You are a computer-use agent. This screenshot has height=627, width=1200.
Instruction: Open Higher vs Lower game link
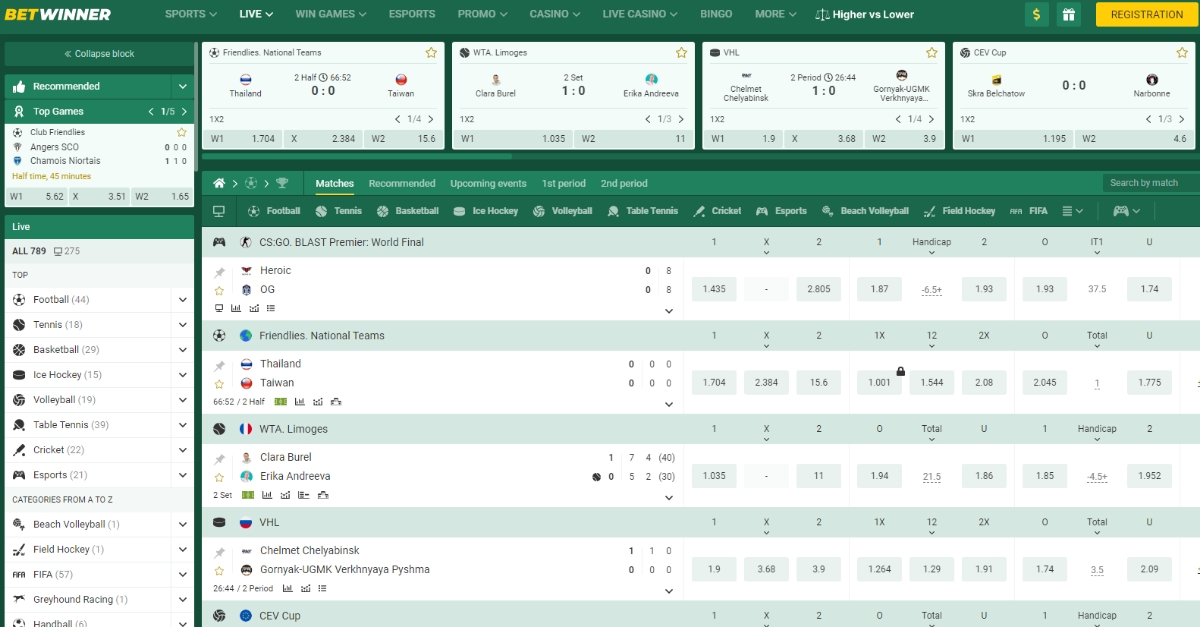pyautogui.click(x=865, y=14)
